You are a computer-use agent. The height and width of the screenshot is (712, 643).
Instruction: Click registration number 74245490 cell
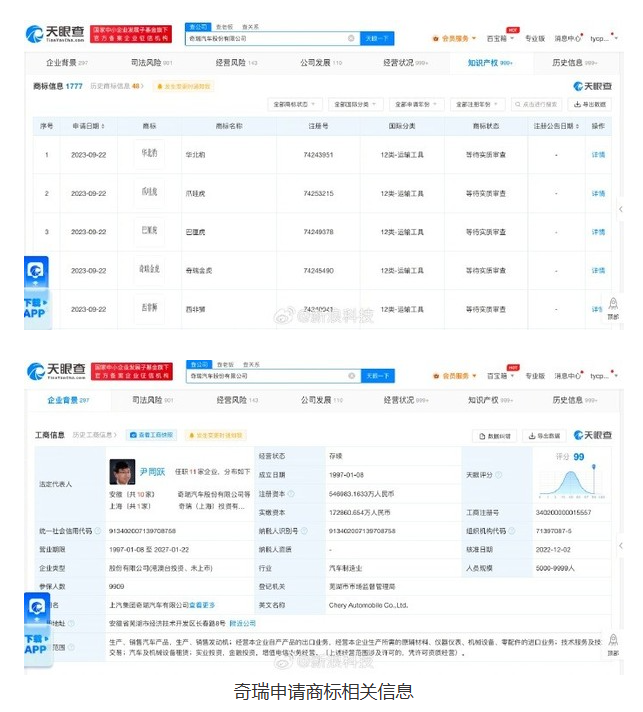(x=318, y=271)
